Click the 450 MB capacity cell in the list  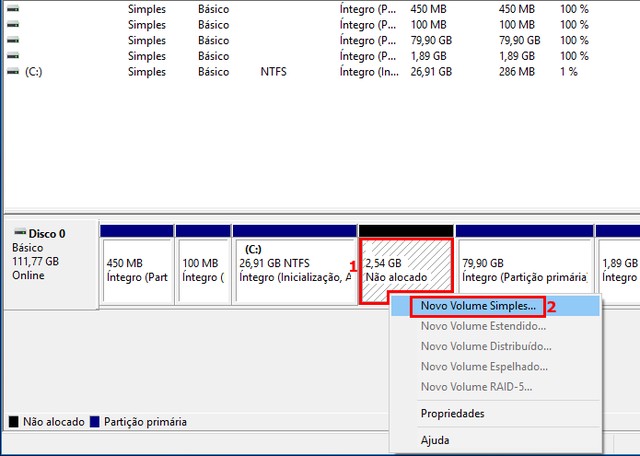click(428, 9)
